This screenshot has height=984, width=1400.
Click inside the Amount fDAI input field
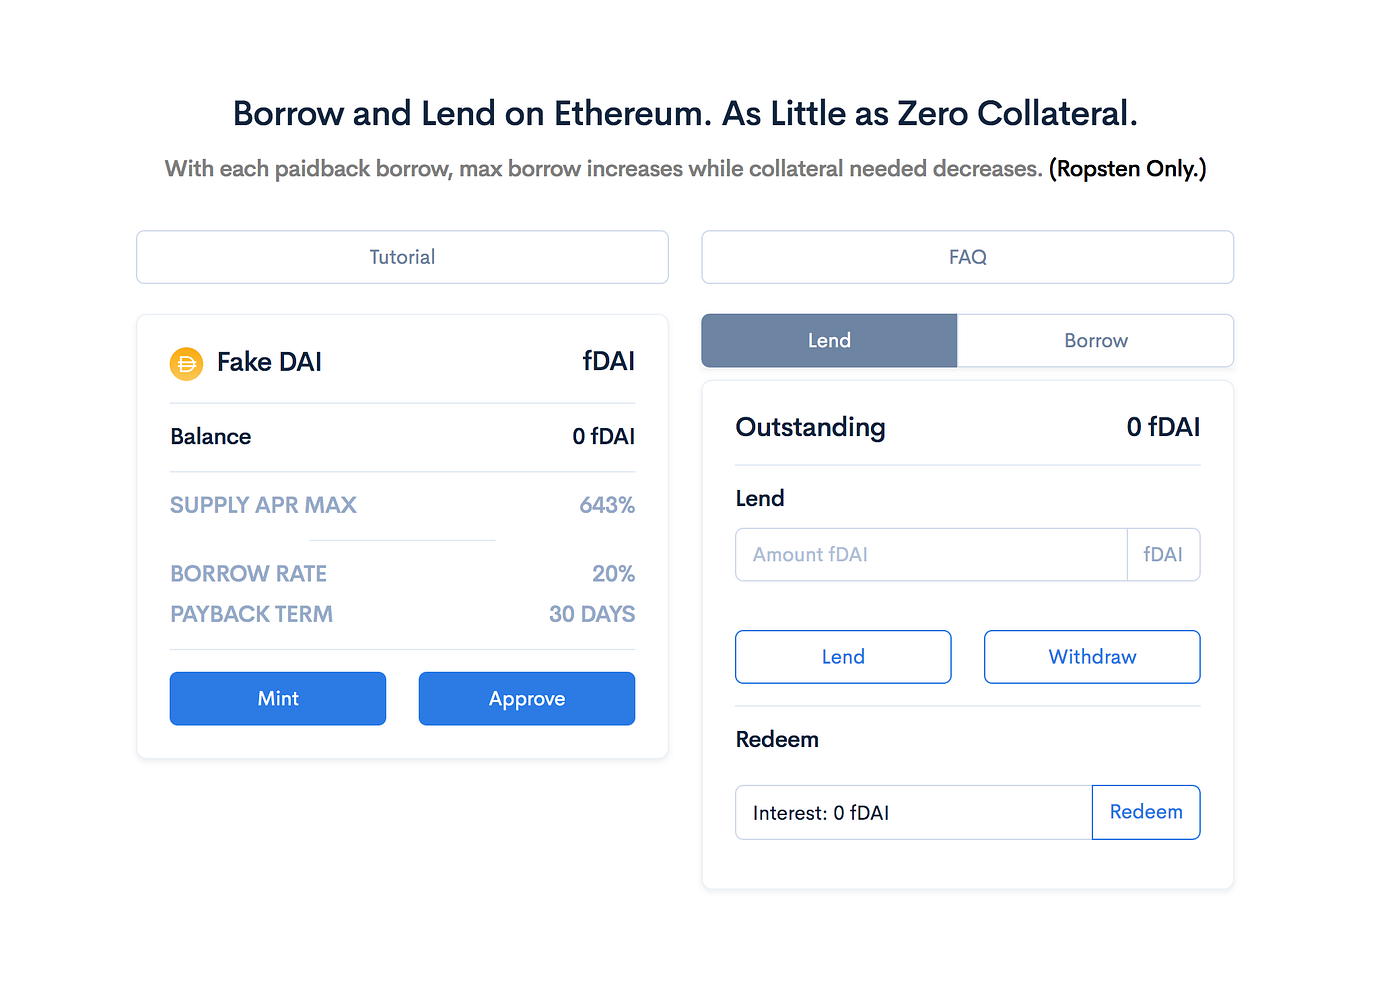click(x=930, y=554)
